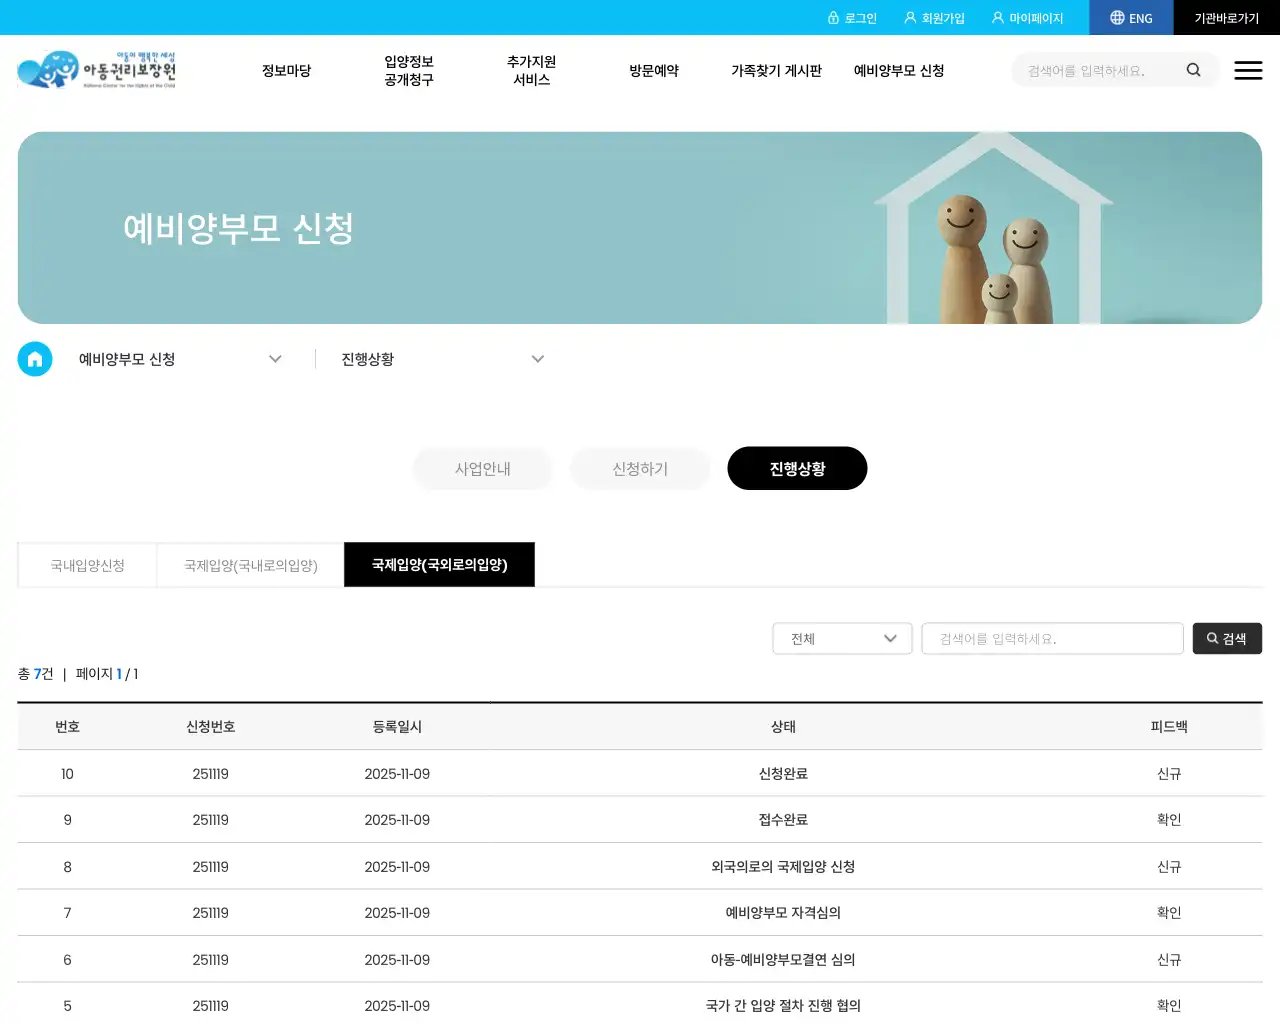Click the home icon in the breadcrumb
The height and width of the screenshot is (1024, 1280).
pos(35,359)
